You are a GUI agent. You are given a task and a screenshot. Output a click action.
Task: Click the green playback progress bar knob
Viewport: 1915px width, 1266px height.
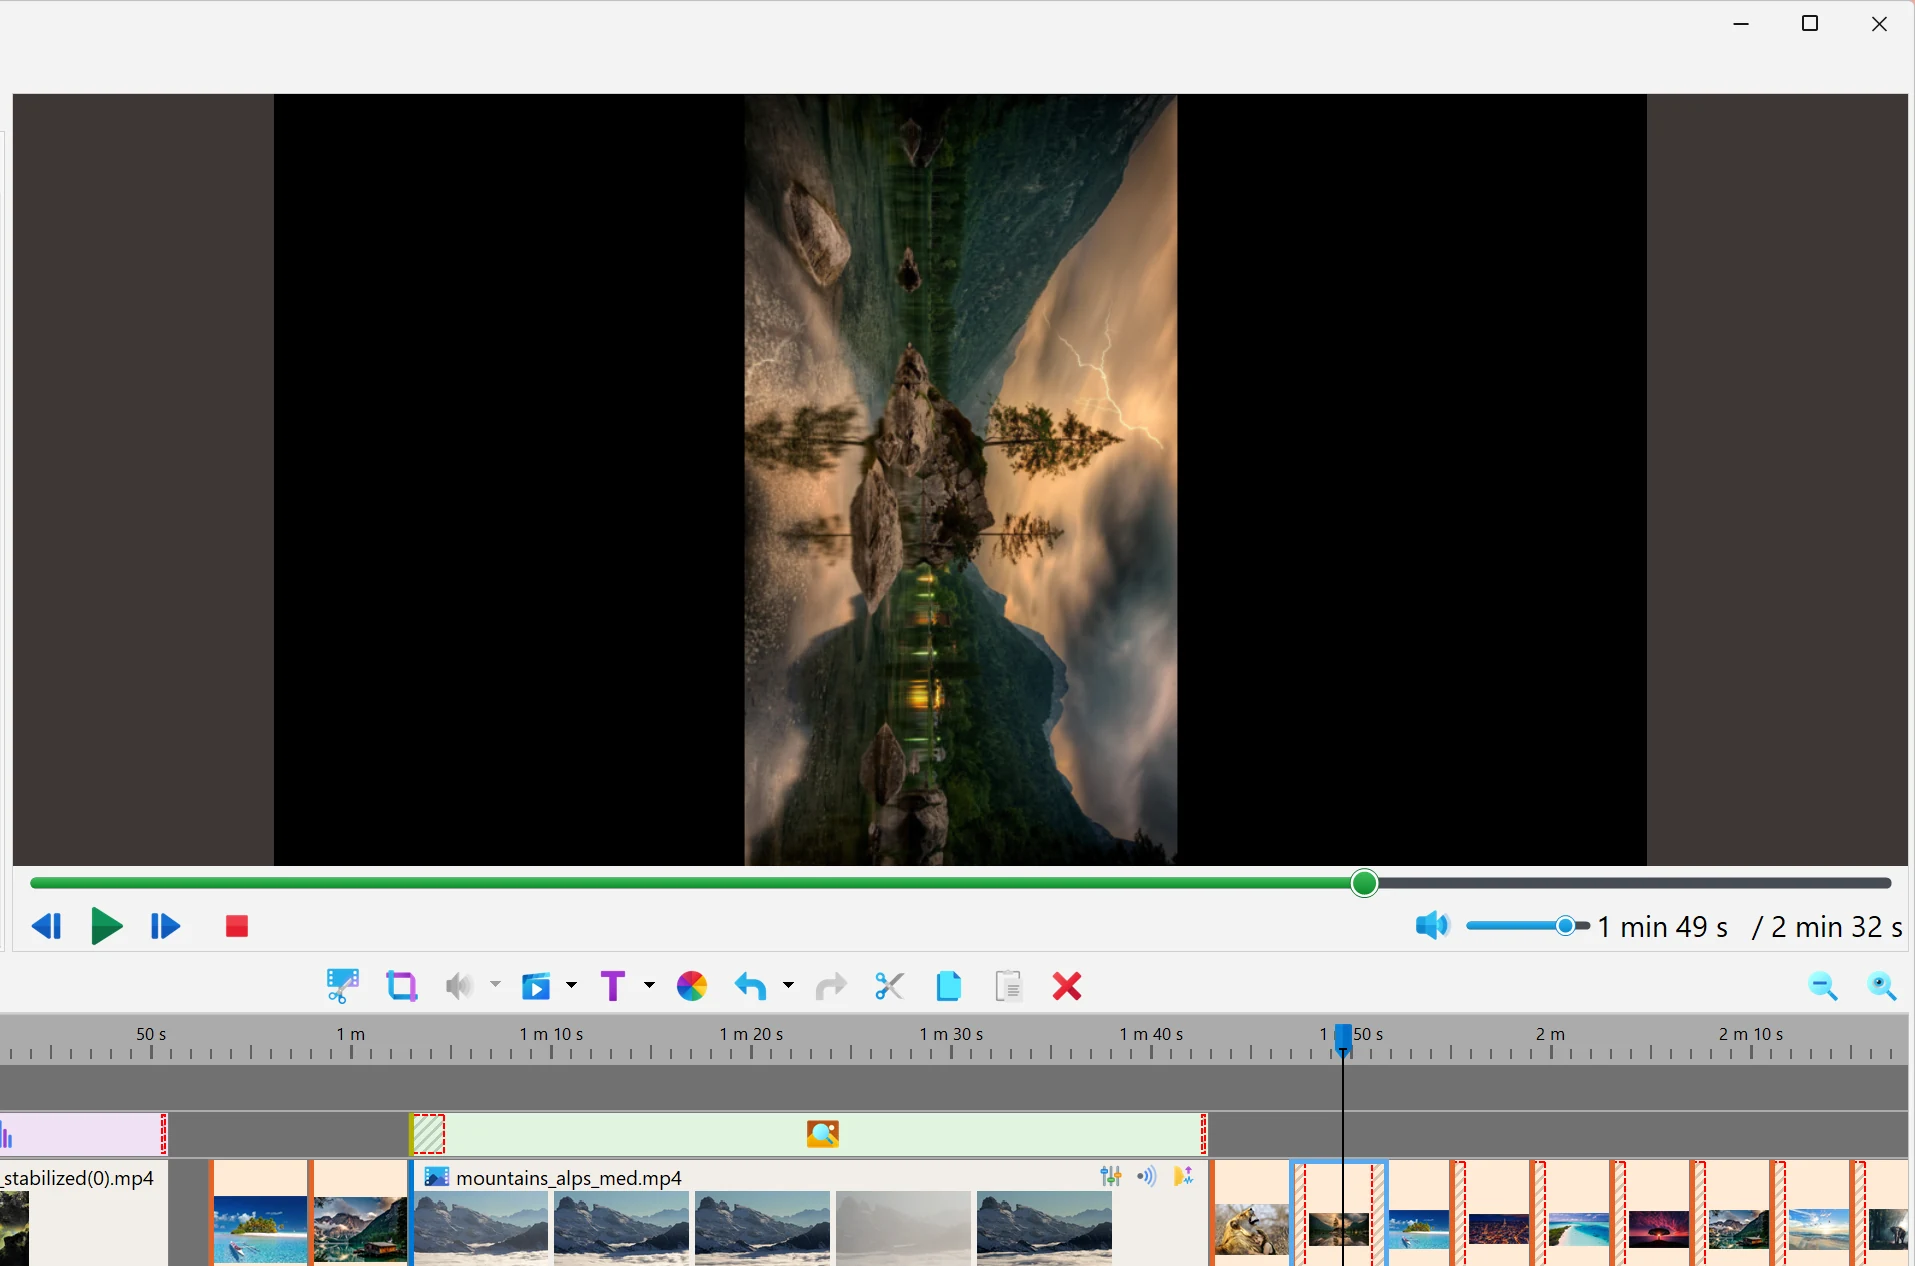pos(1364,883)
